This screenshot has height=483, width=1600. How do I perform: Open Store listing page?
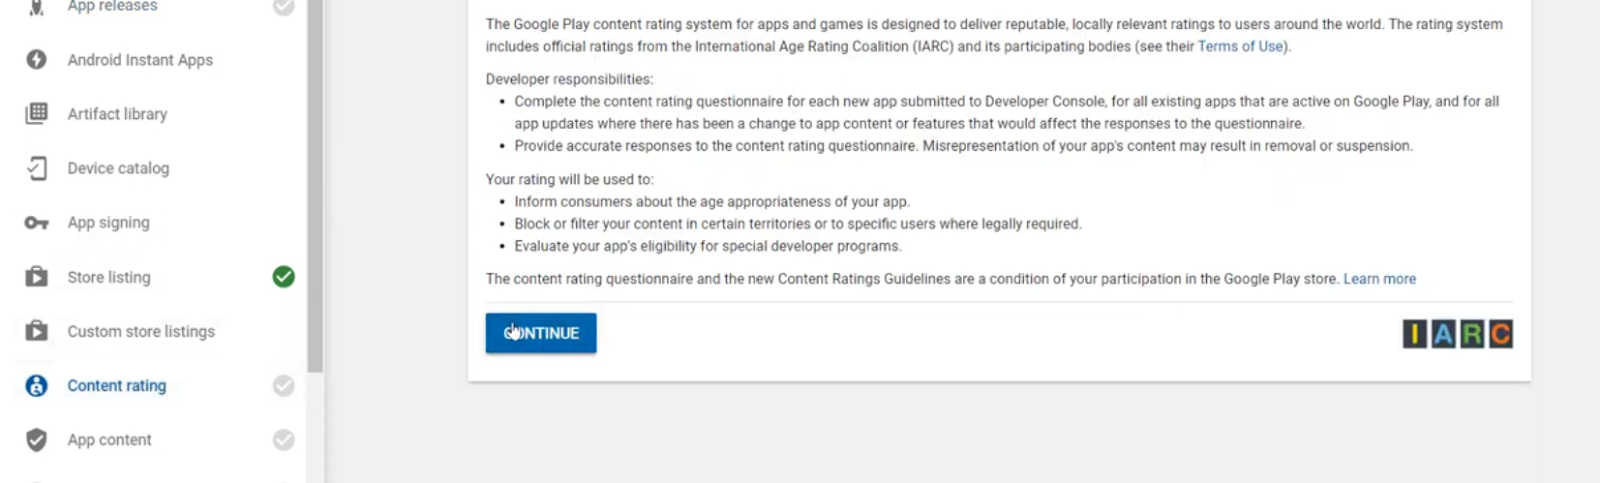point(109,277)
